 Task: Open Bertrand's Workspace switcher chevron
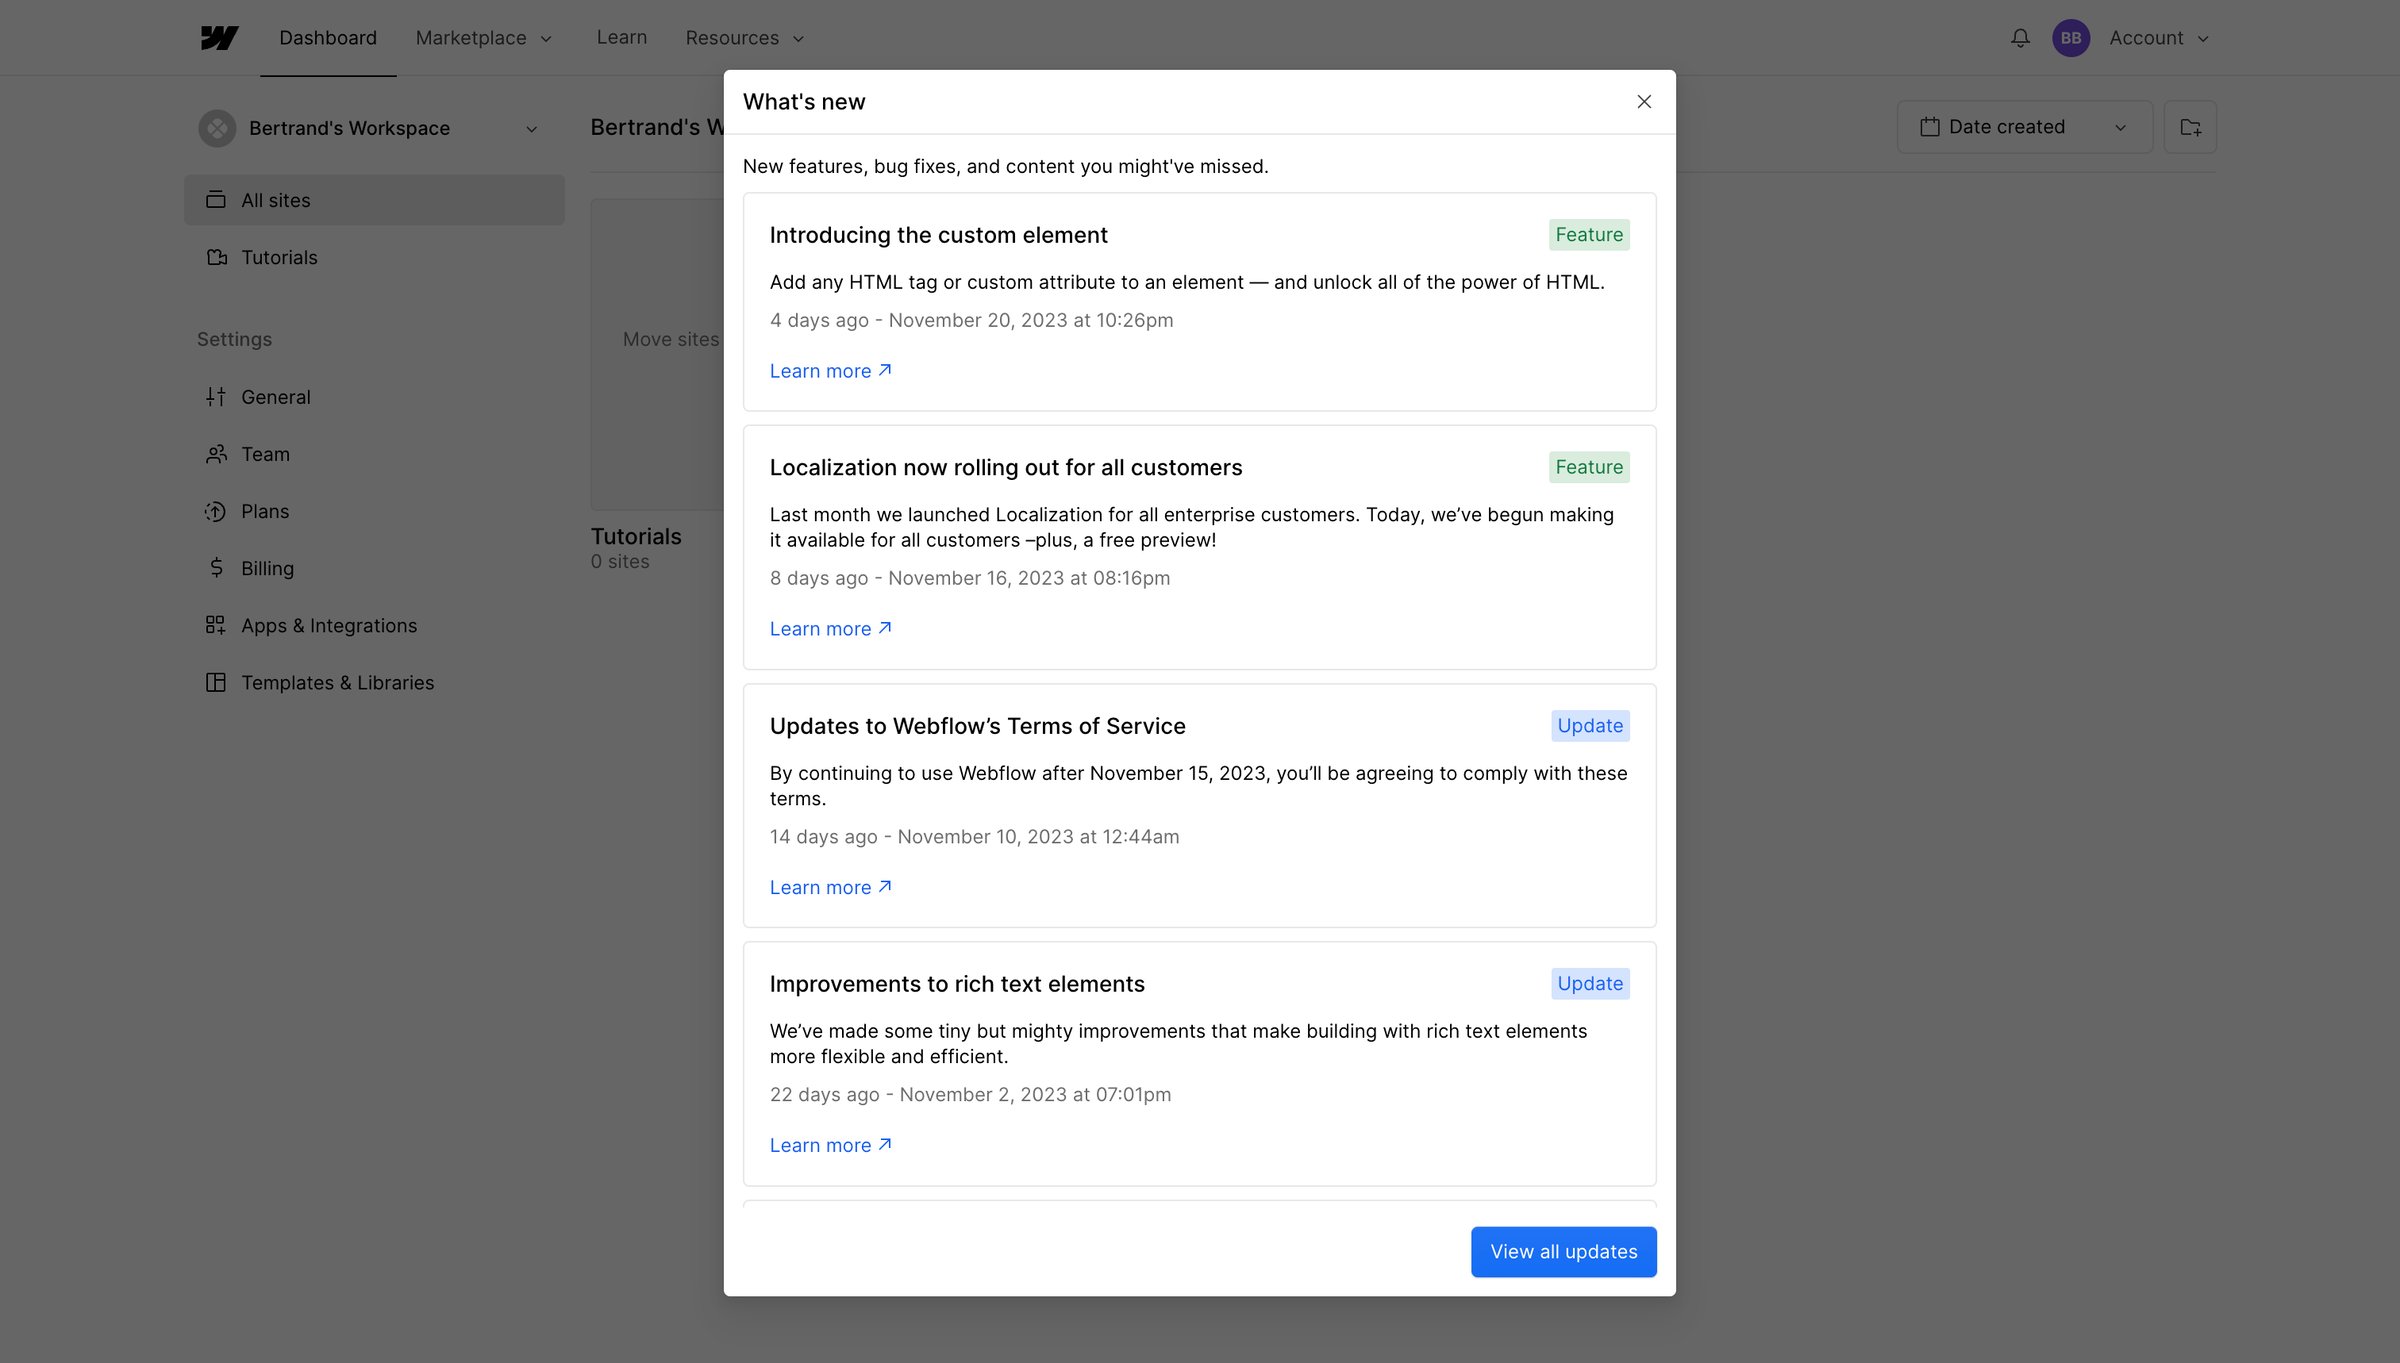coord(532,129)
